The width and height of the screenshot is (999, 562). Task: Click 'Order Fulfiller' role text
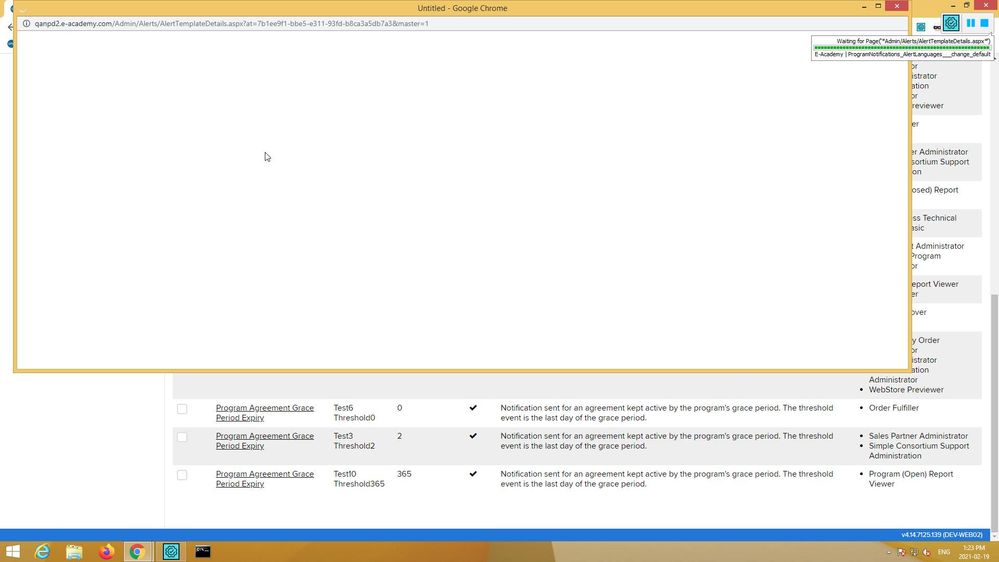(894, 408)
